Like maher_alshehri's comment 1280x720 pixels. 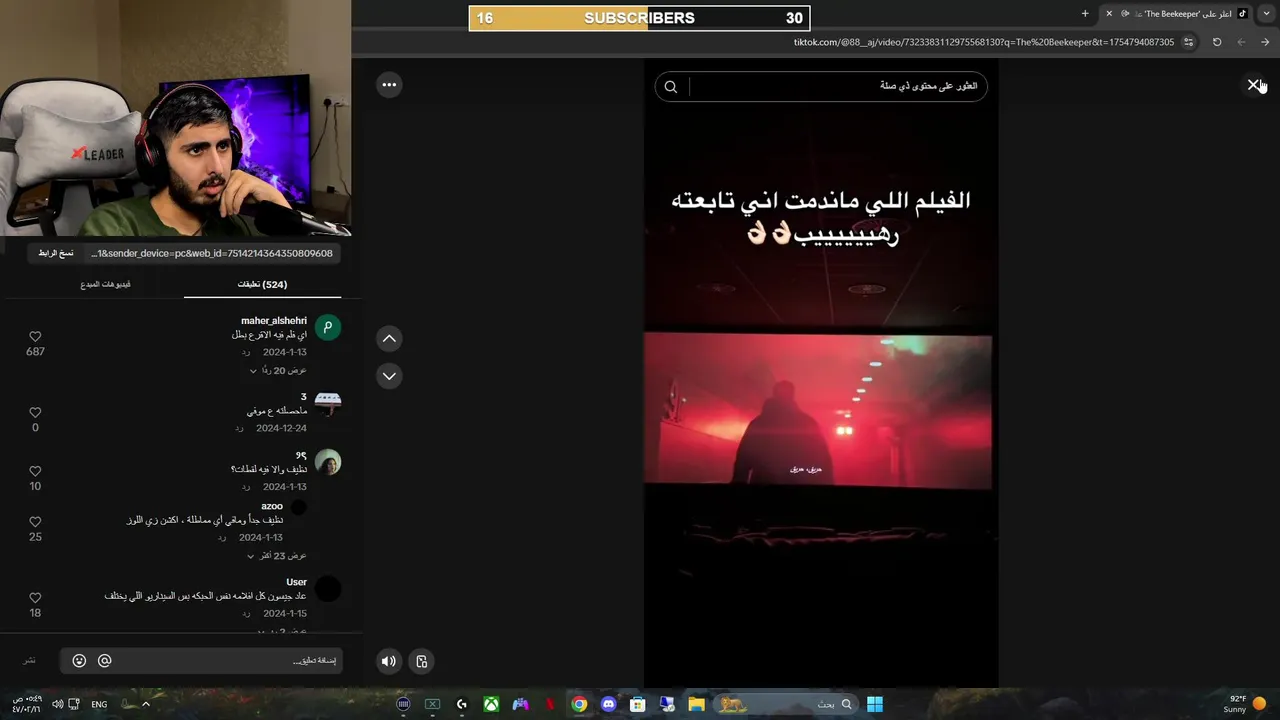(x=35, y=337)
